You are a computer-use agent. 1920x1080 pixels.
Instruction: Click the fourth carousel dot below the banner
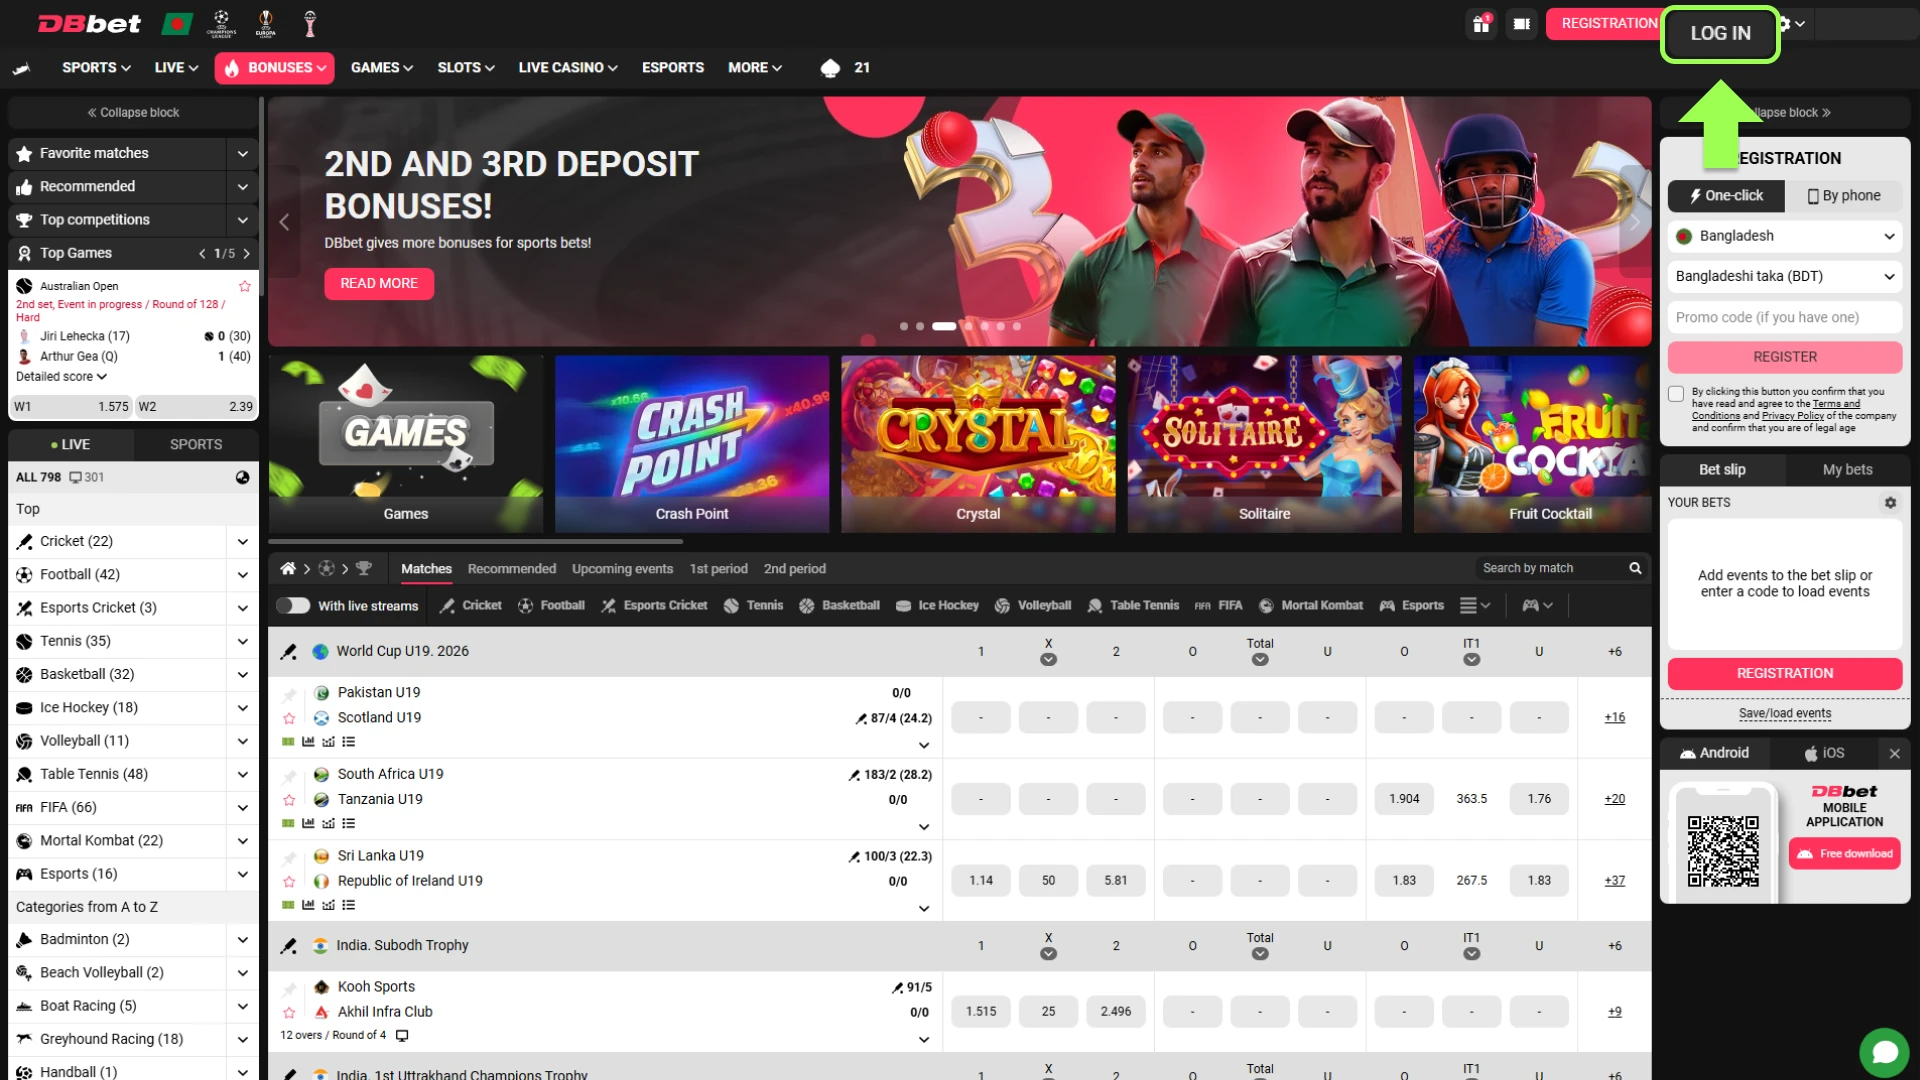coord(967,326)
